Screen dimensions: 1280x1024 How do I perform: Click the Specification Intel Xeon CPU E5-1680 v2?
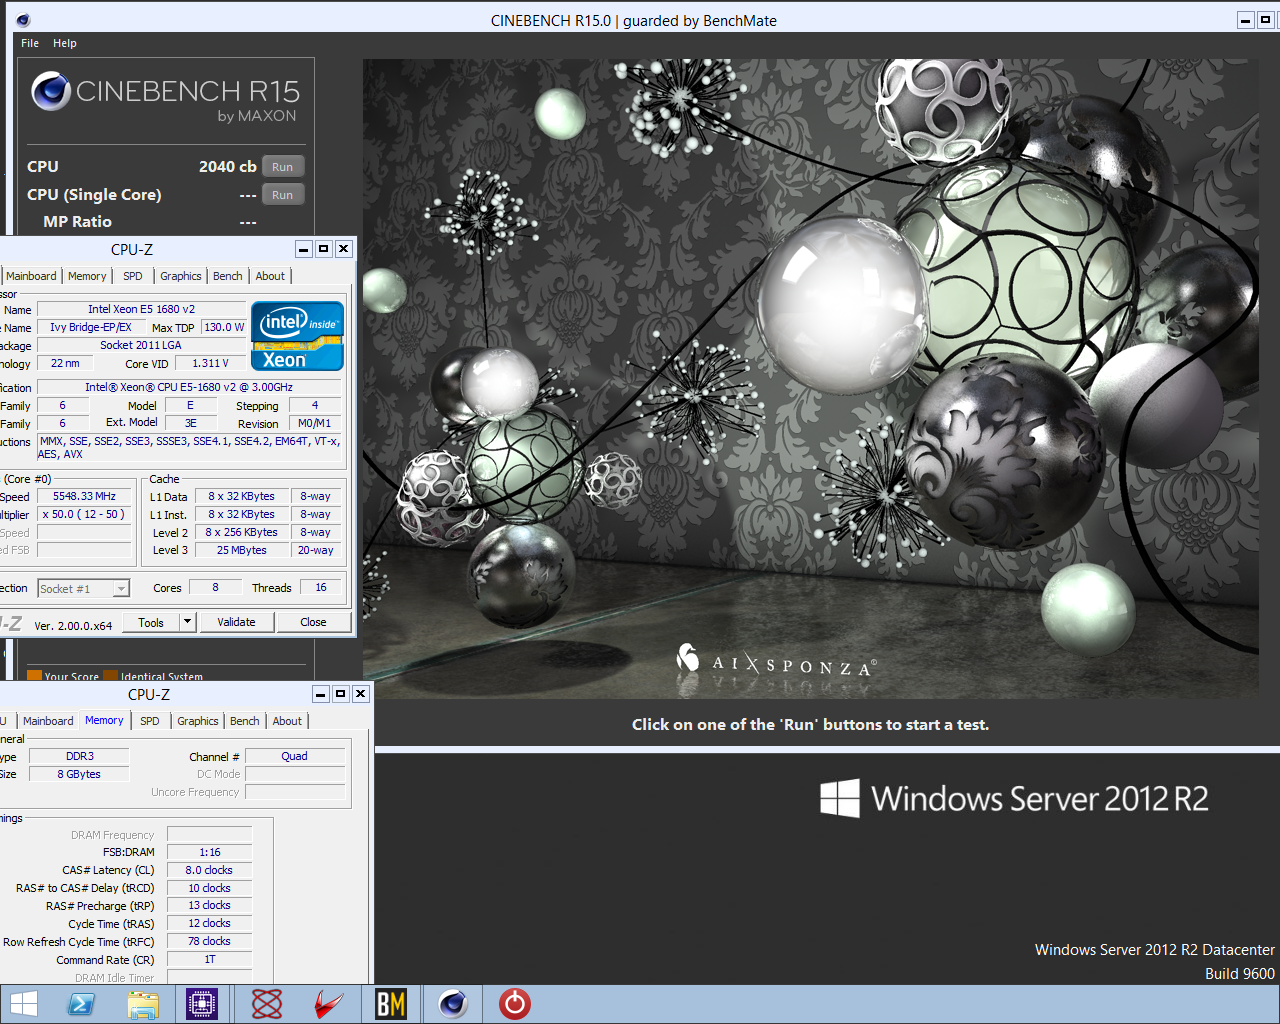tap(189, 387)
